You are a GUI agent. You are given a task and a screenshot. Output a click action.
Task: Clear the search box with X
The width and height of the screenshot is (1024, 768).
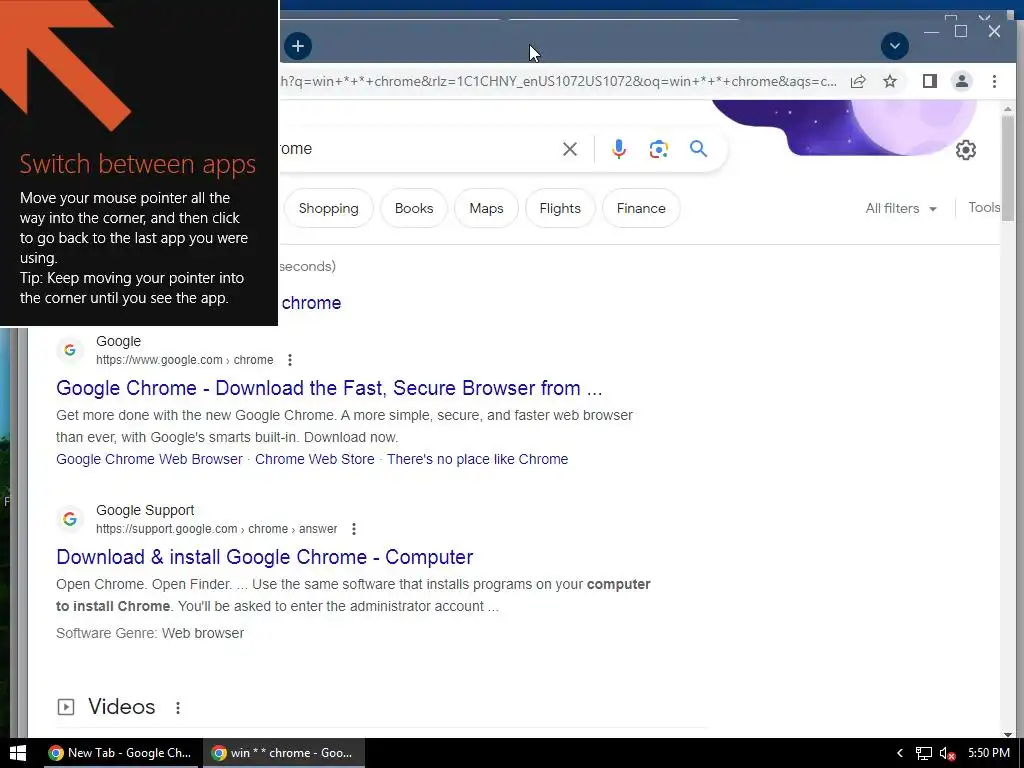[569, 149]
